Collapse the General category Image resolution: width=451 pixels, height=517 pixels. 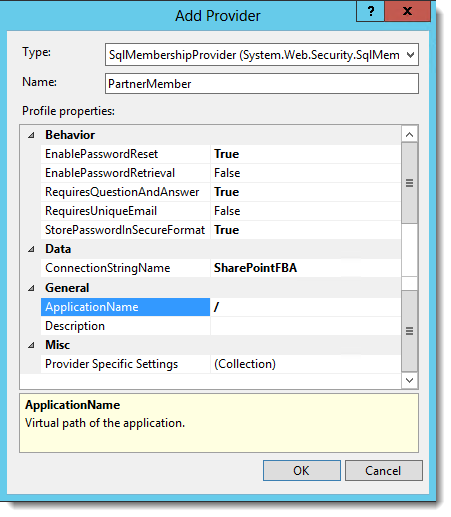coord(31,288)
